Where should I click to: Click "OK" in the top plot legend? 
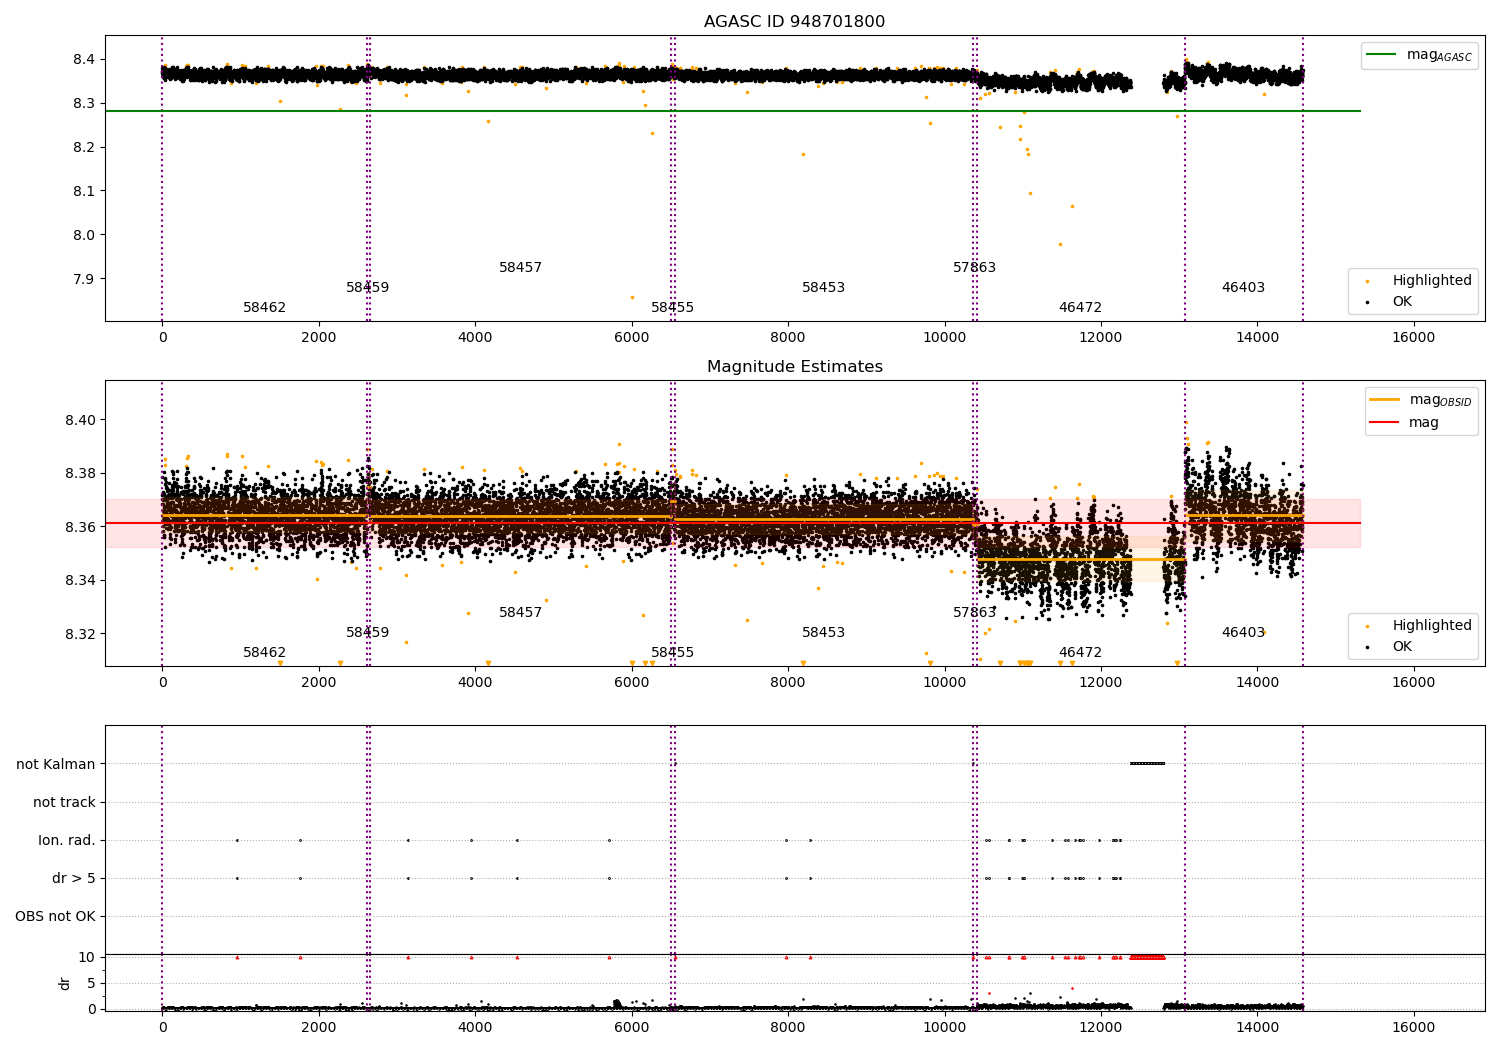[1402, 301]
